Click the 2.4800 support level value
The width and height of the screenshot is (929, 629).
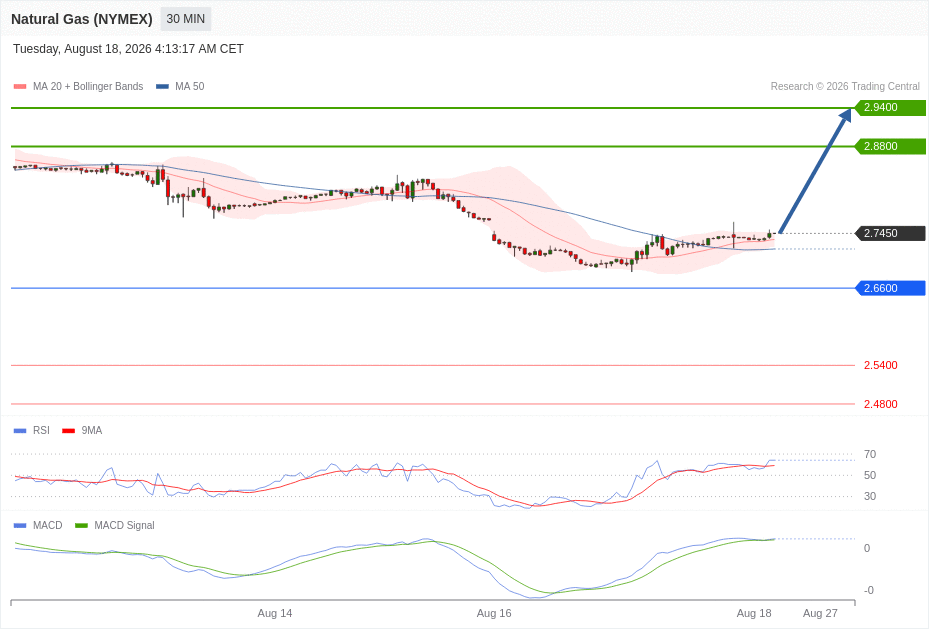(x=880, y=405)
